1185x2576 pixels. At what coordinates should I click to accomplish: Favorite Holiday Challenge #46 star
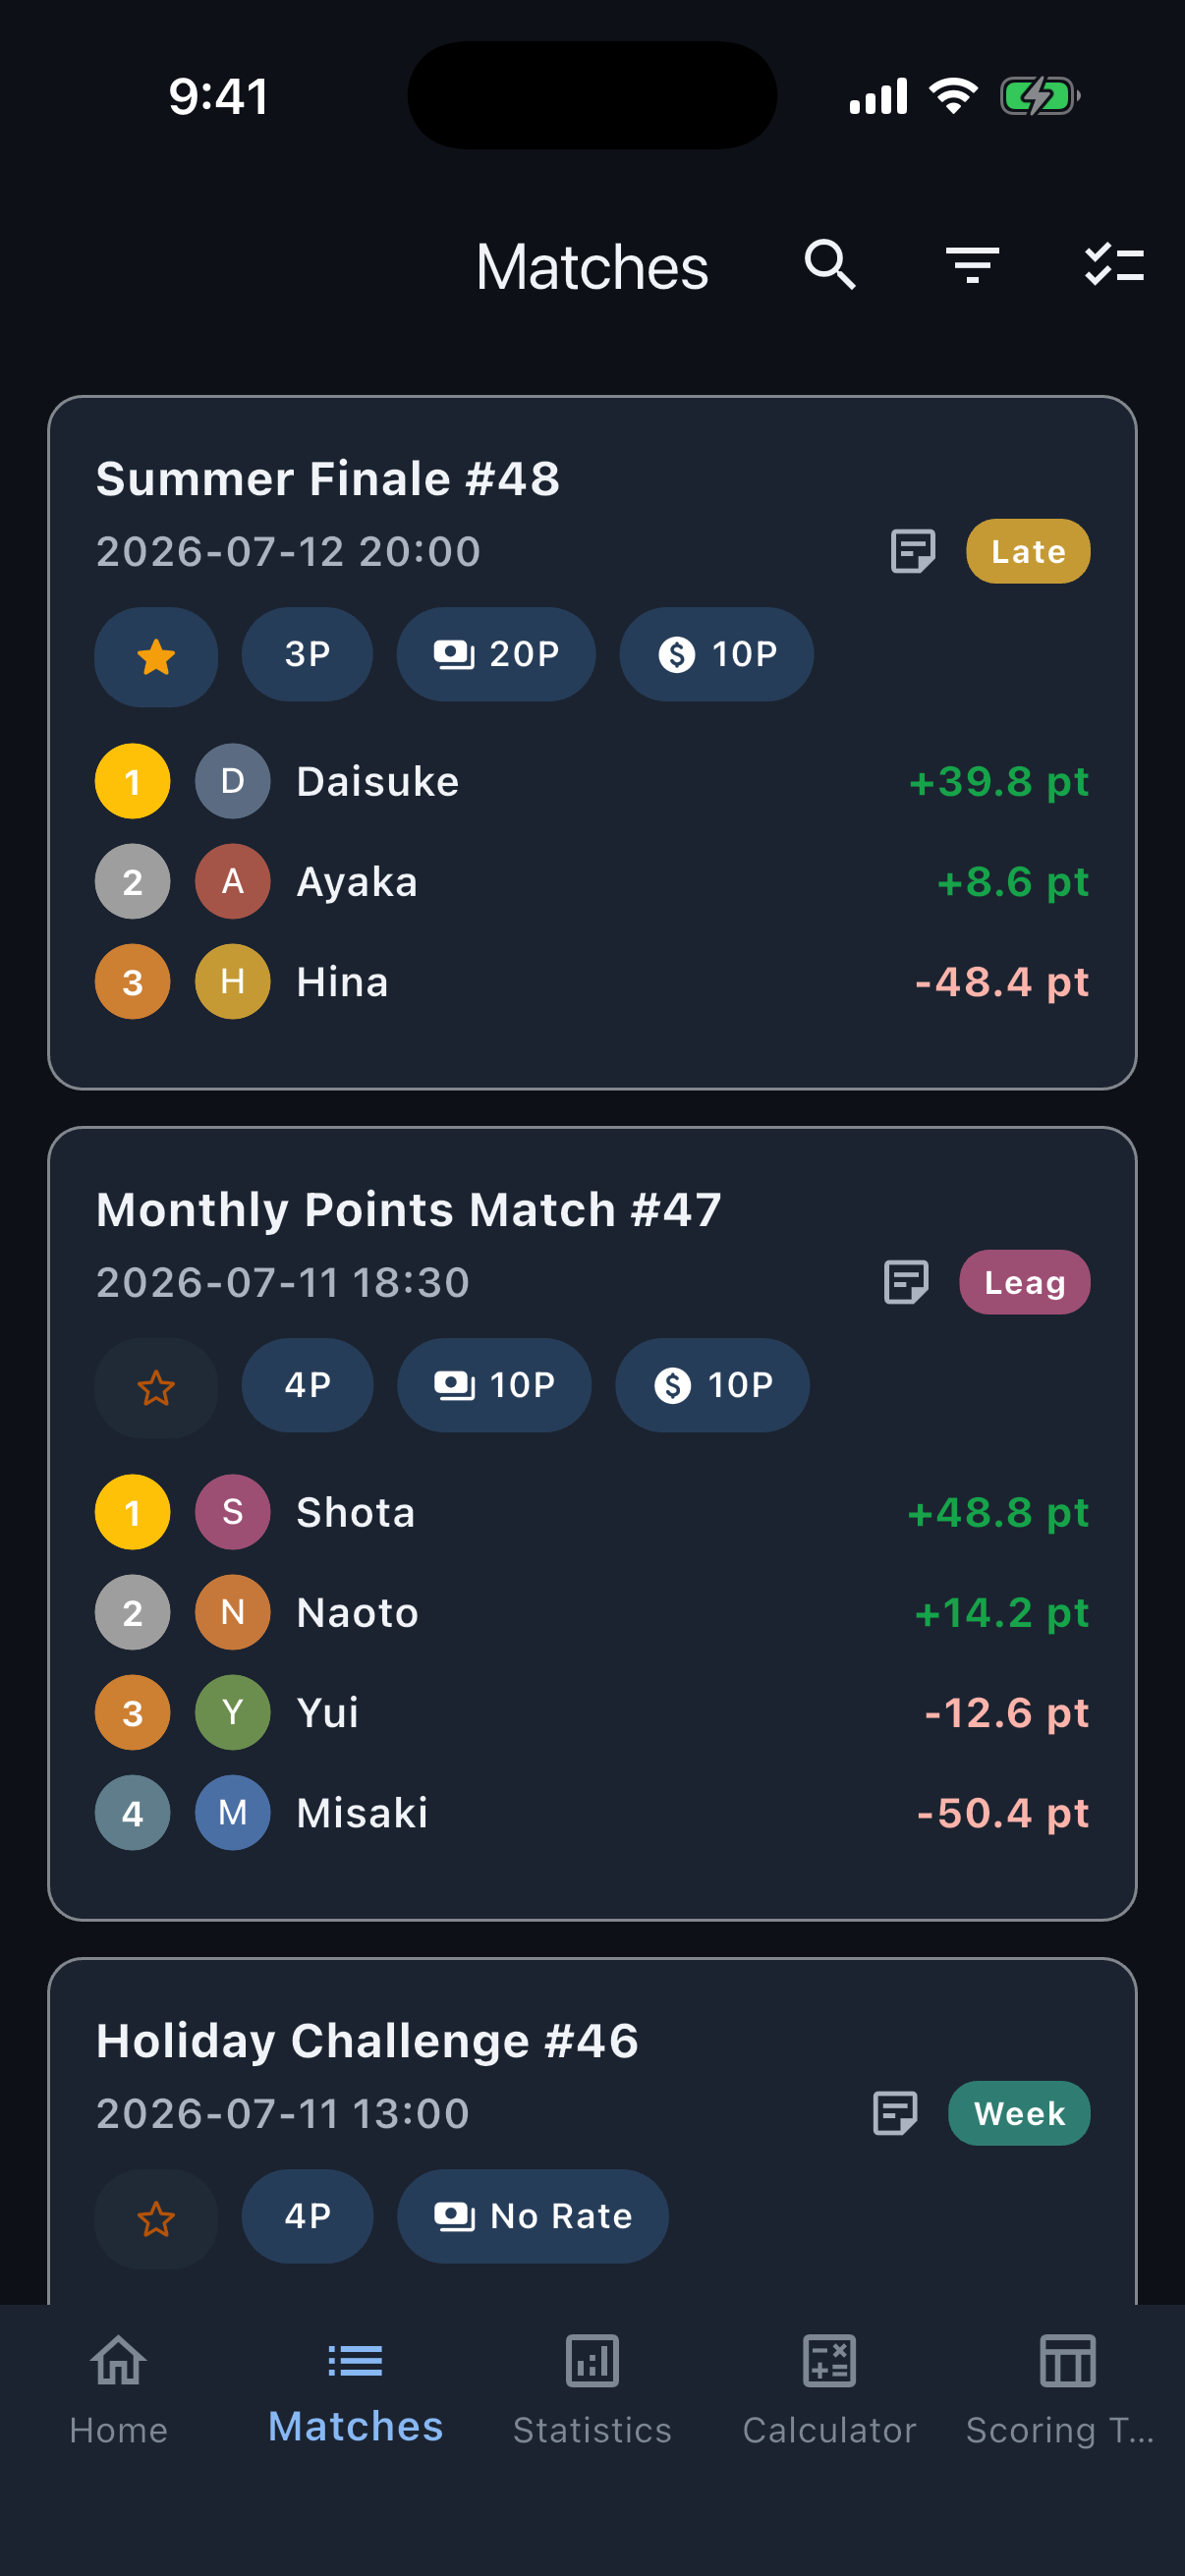pos(156,2218)
